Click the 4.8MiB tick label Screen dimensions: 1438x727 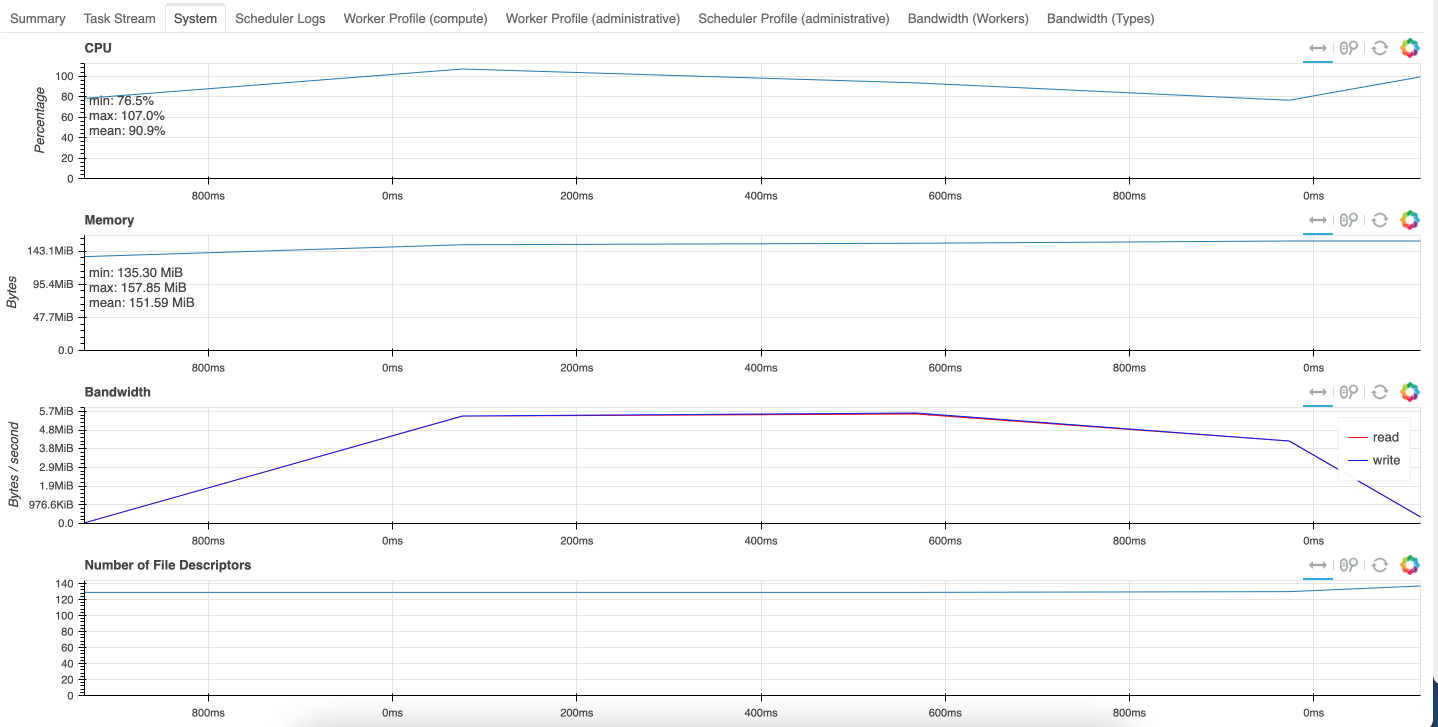coord(56,430)
